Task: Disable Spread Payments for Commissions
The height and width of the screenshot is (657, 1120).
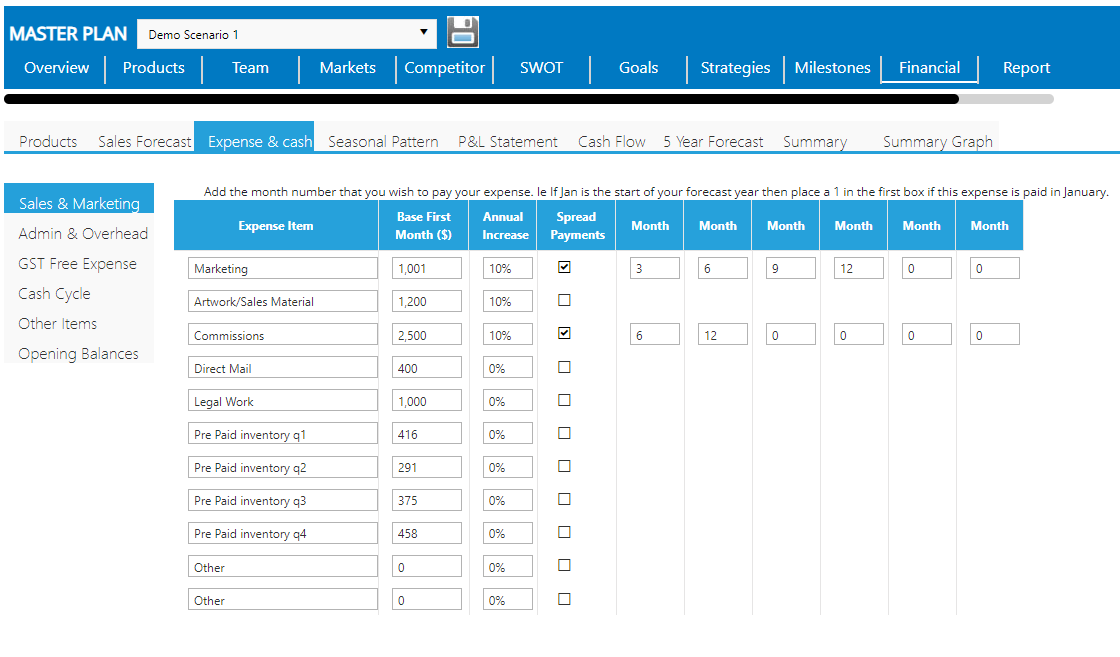Action: [565, 333]
